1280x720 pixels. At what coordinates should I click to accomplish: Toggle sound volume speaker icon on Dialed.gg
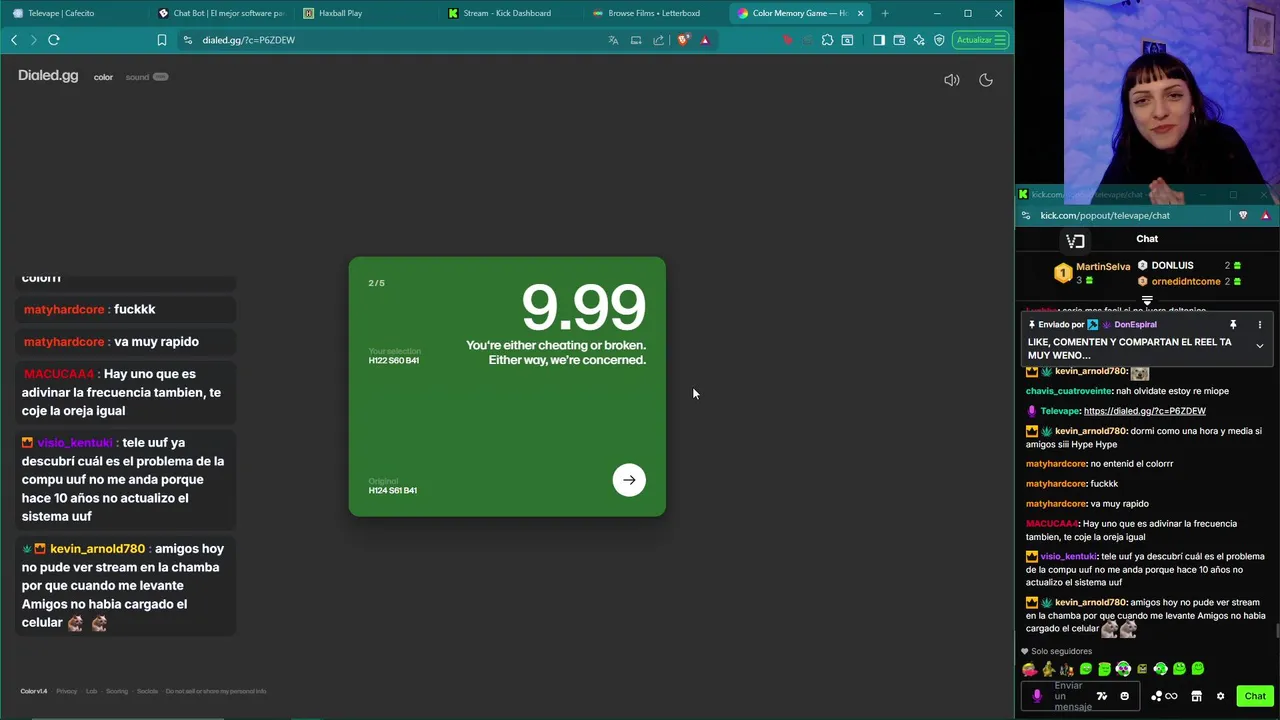click(x=952, y=80)
